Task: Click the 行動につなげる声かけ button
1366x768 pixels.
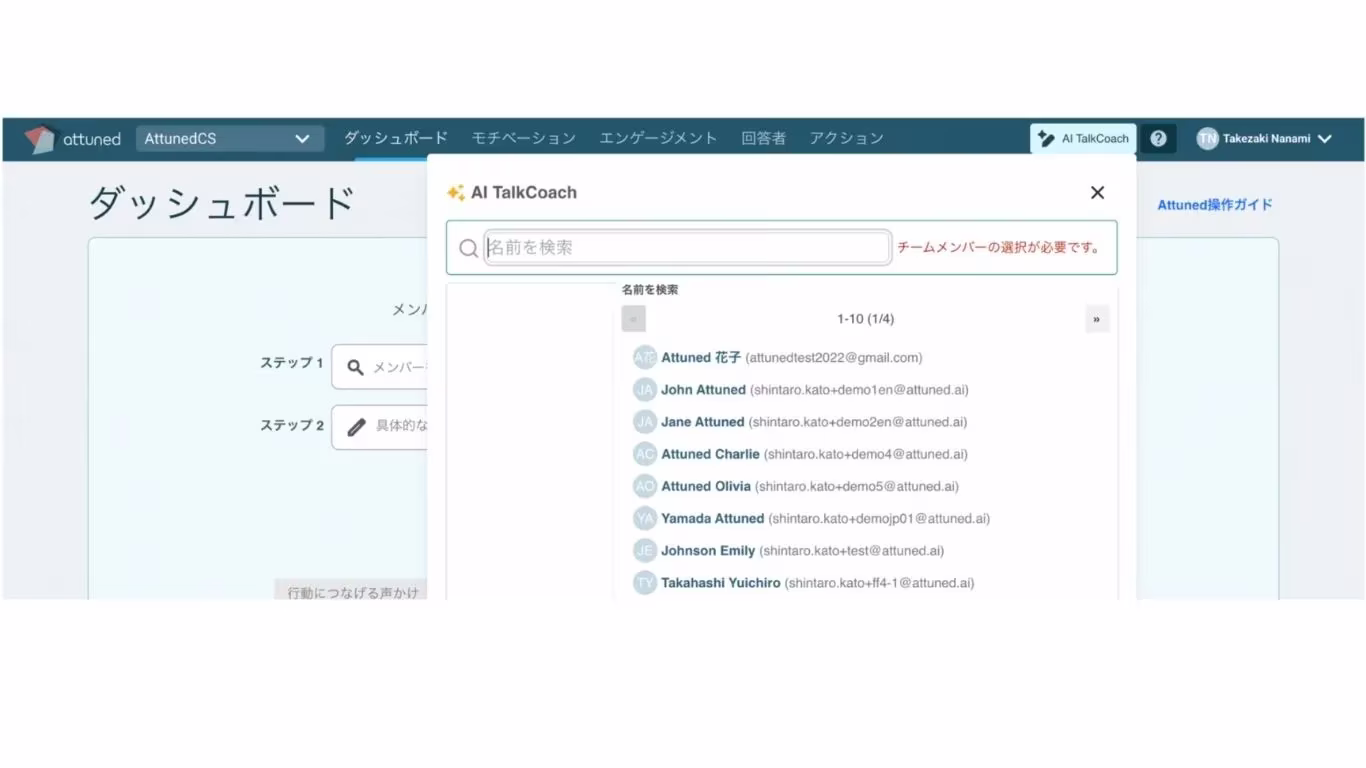Action: point(351,591)
